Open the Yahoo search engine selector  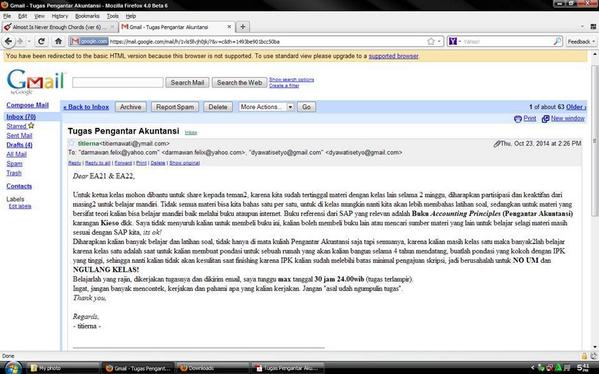tap(455, 41)
